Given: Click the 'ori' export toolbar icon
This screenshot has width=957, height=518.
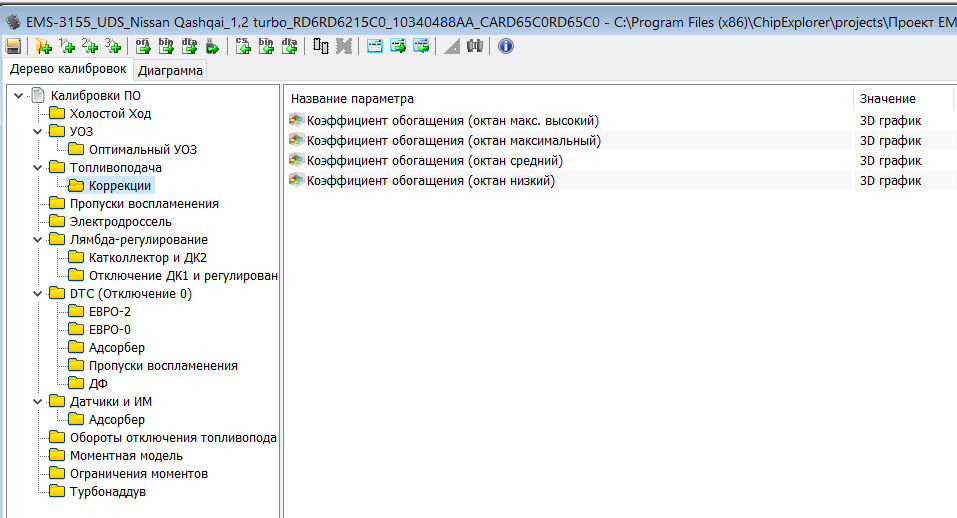Looking at the screenshot, I should (142, 46).
